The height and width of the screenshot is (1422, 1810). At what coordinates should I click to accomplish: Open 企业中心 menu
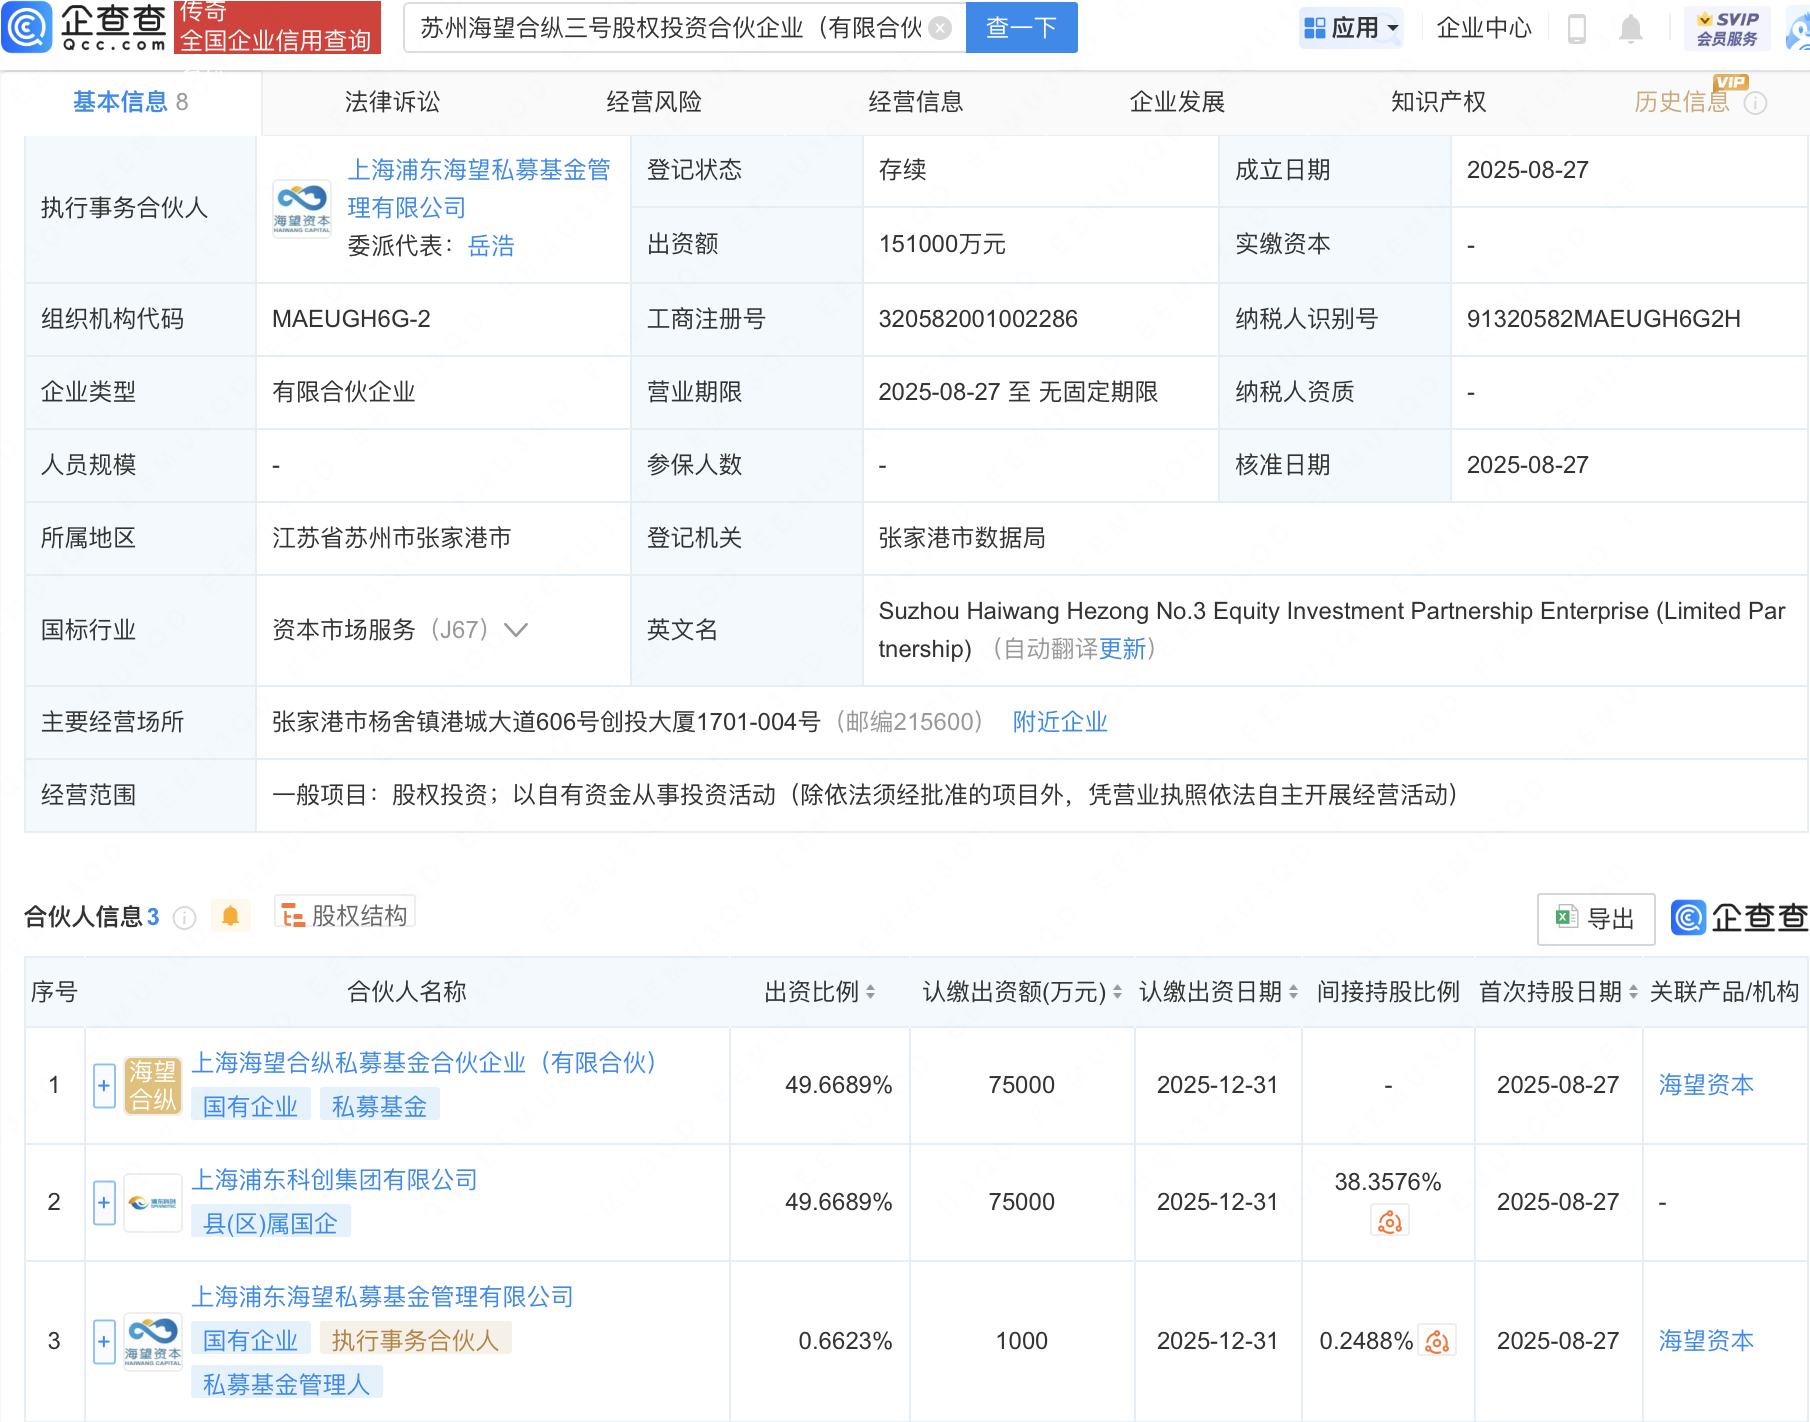[x=1484, y=28]
